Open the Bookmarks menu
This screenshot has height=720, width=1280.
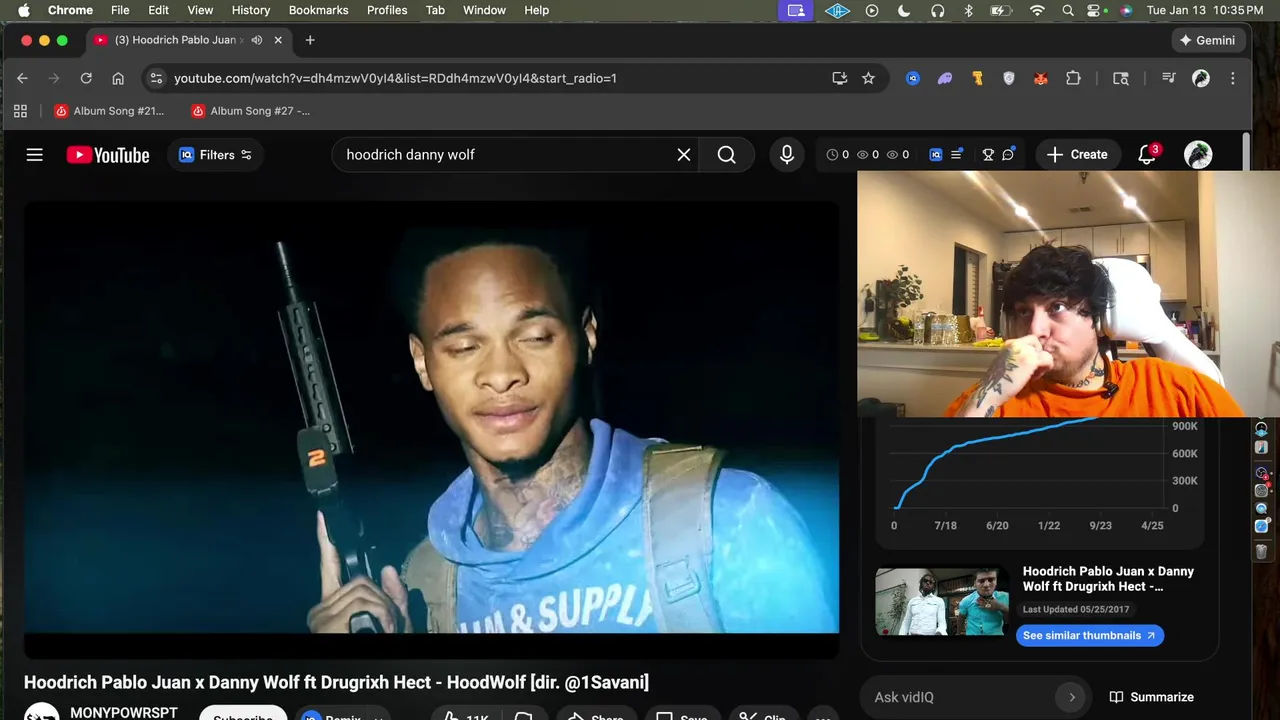click(x=318, y=10)
